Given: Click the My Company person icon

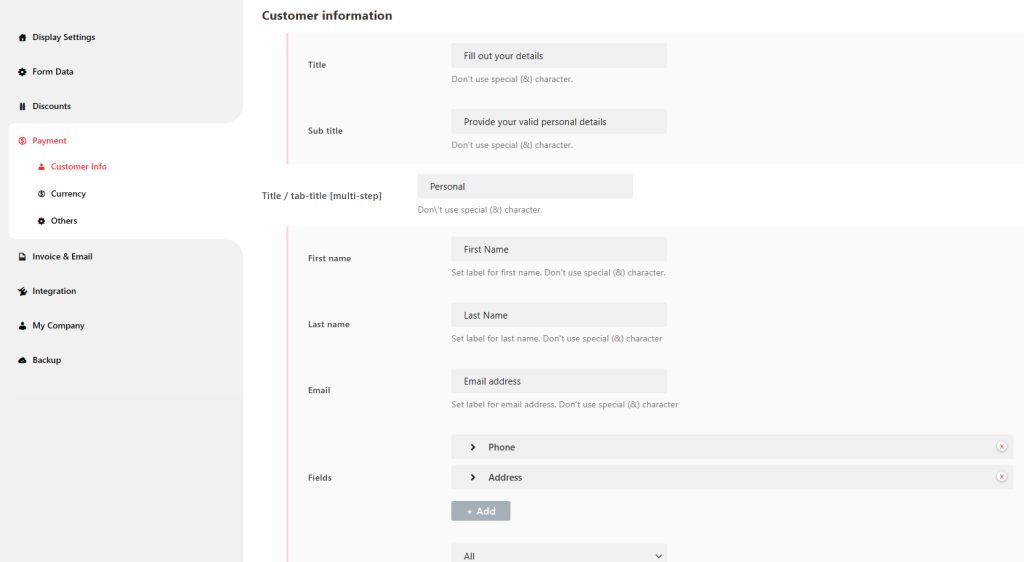Looking at the screenshot, I should click(x=22, y=326).
